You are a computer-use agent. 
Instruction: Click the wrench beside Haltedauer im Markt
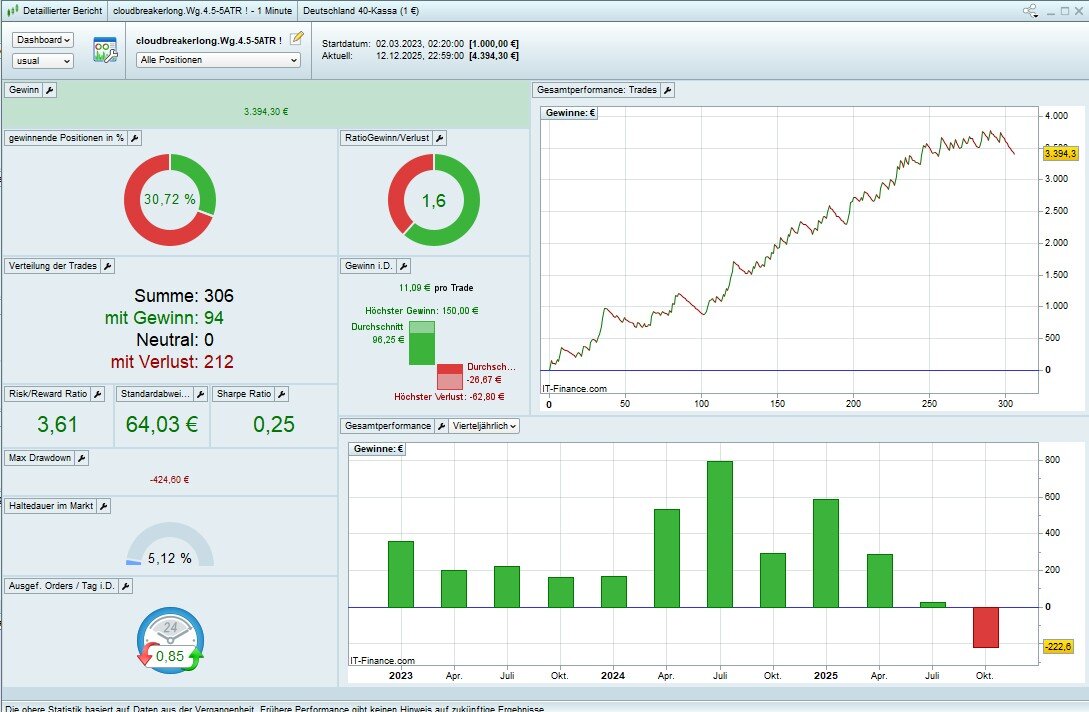point(103,506)
